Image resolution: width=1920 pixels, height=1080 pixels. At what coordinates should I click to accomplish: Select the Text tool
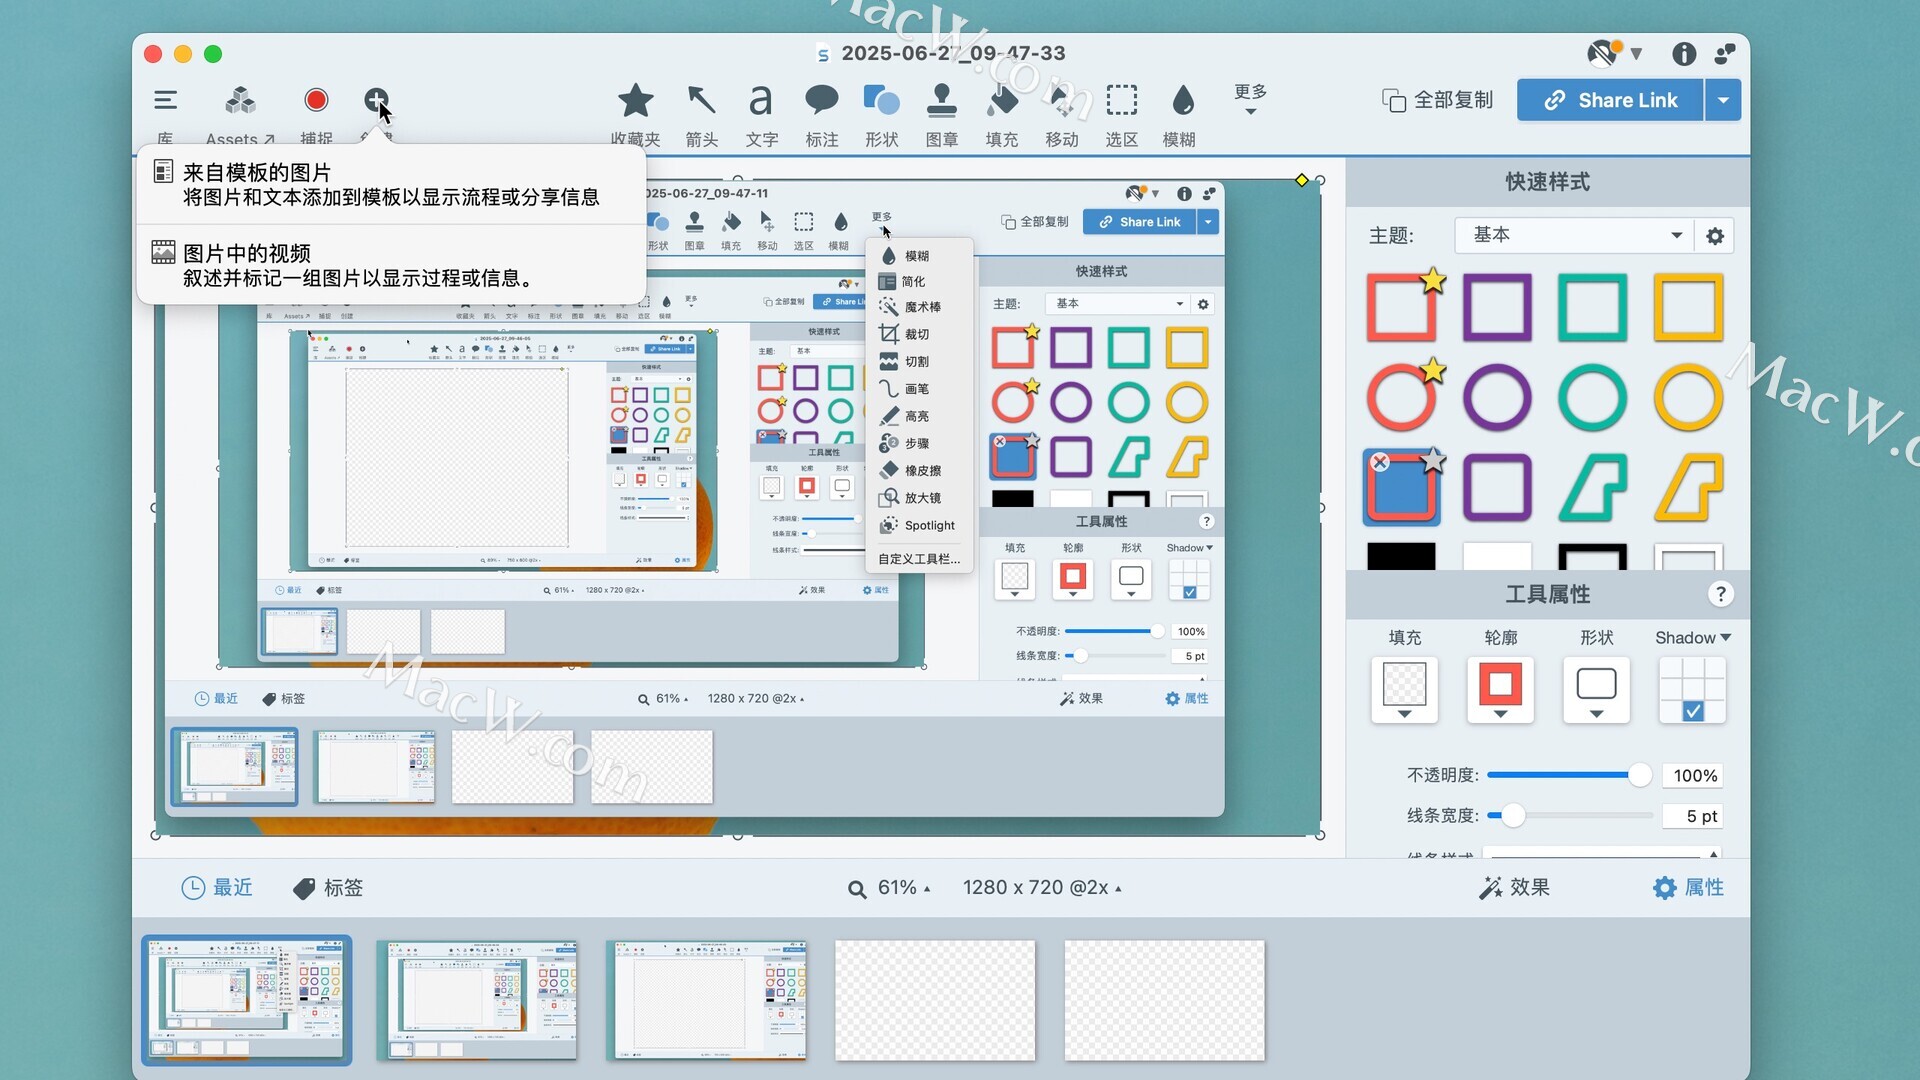click(761, 100)
